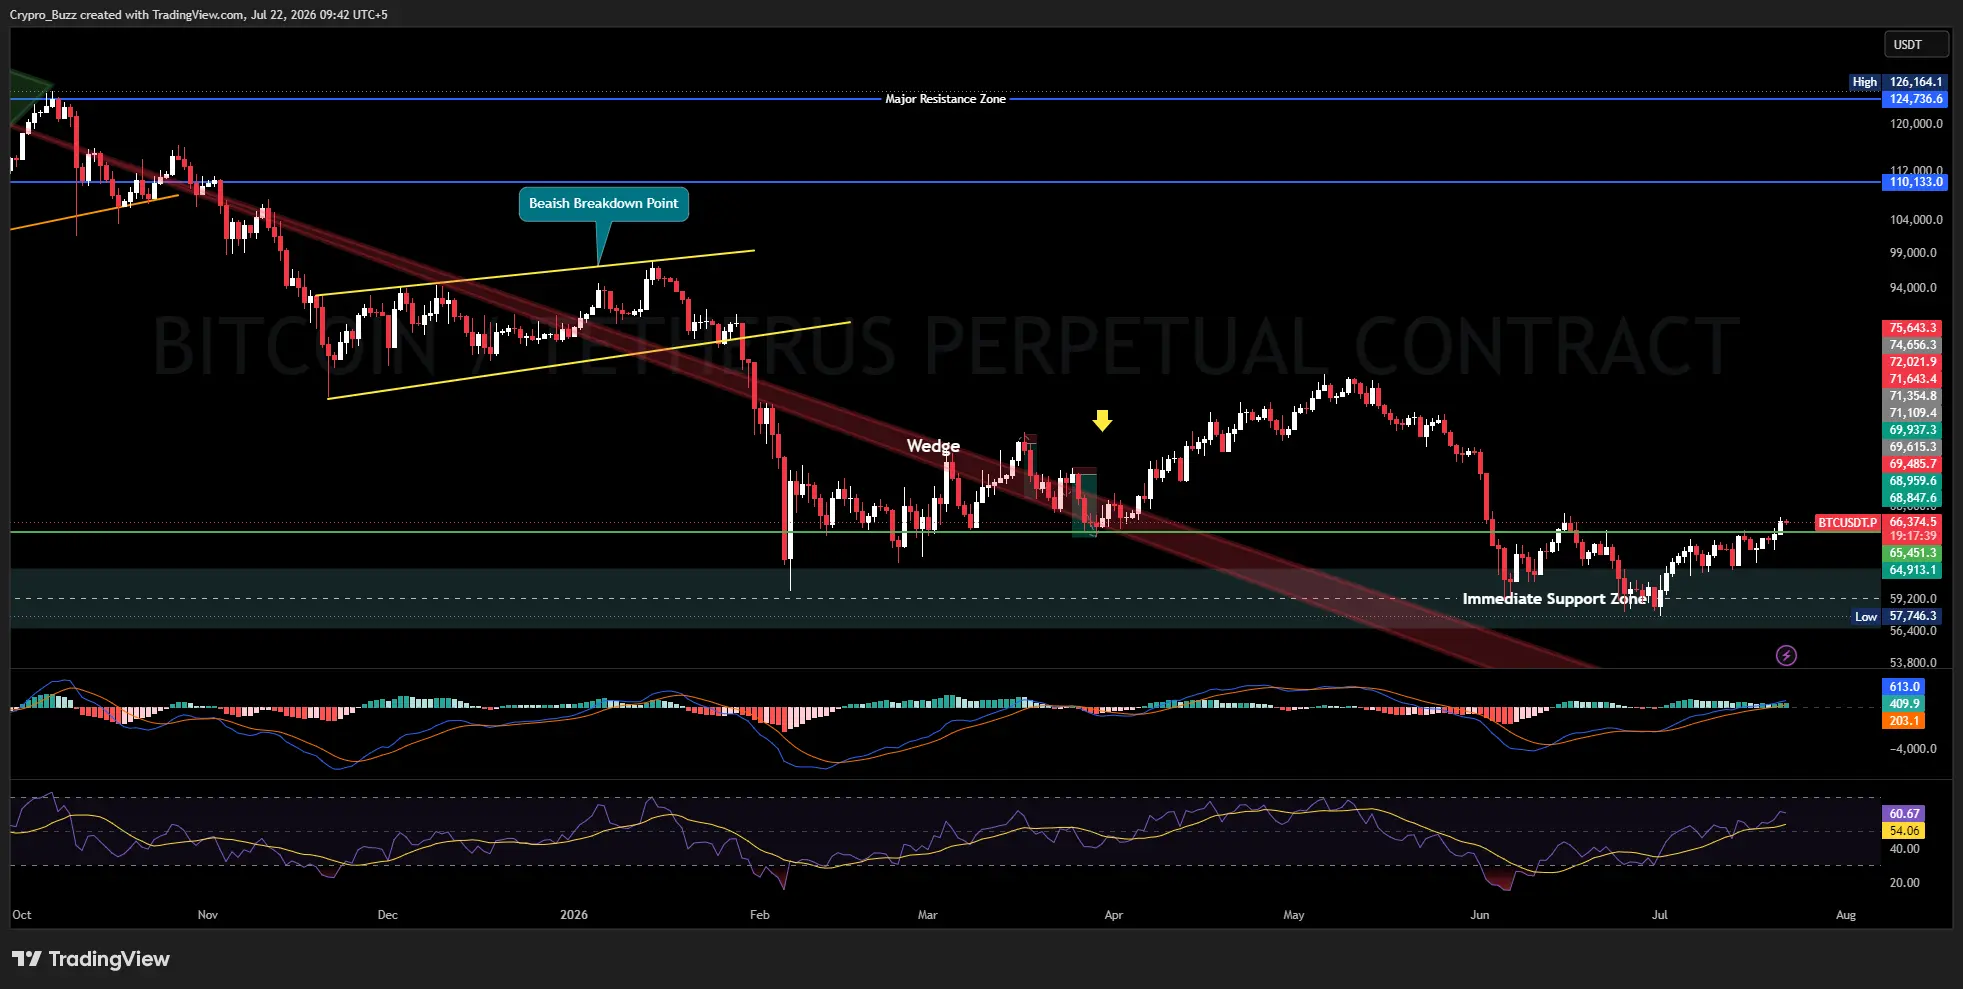
Task: Click the 71,109.4 gray price label
Action: coord(1913,413)
